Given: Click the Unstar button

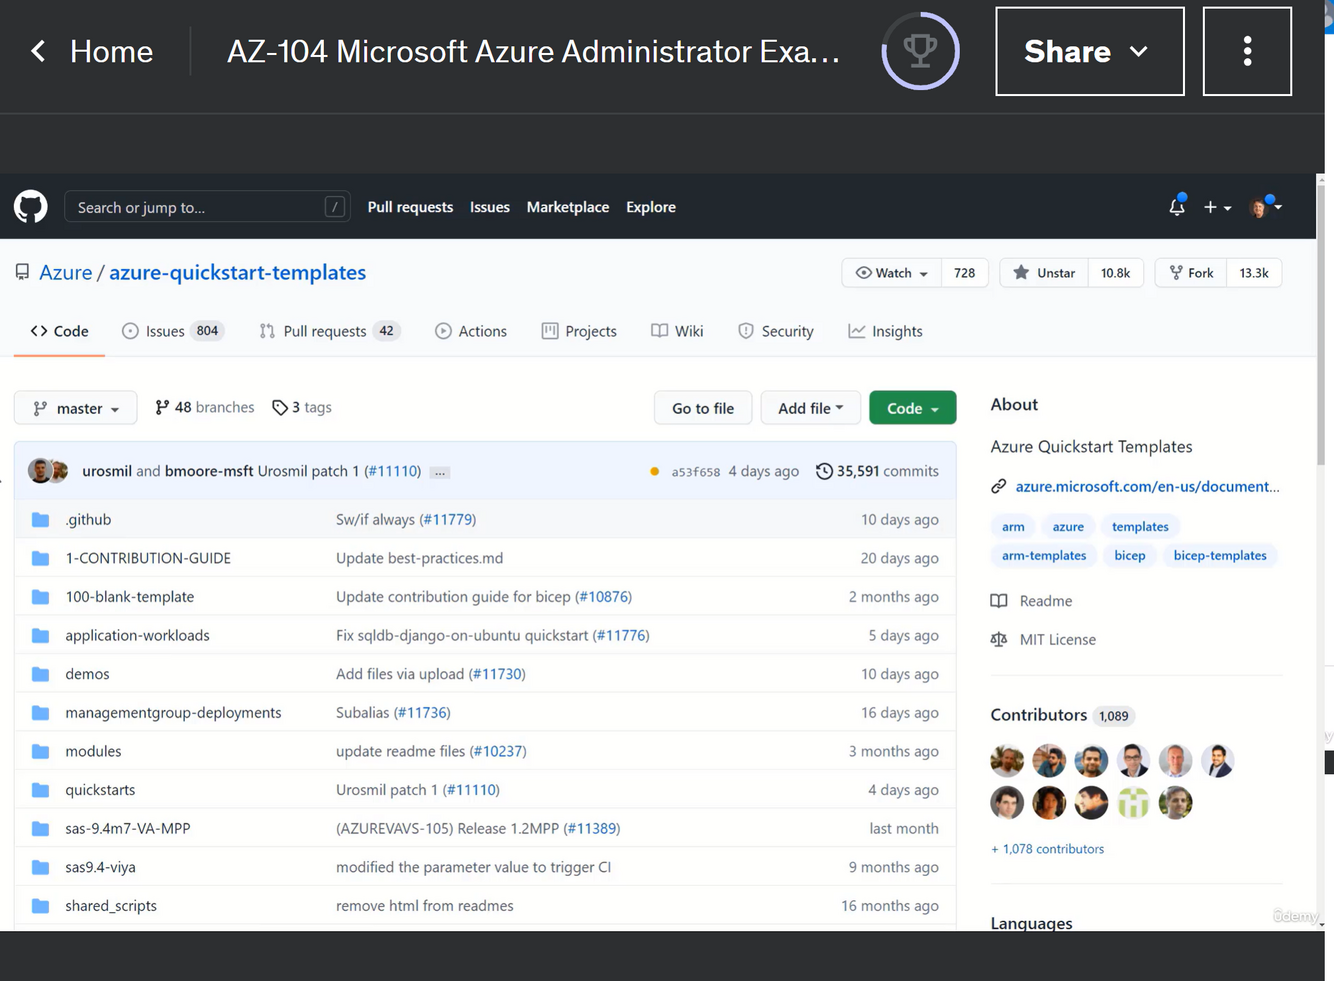Looking at the screenshot, I should [x=1044, y=273].
